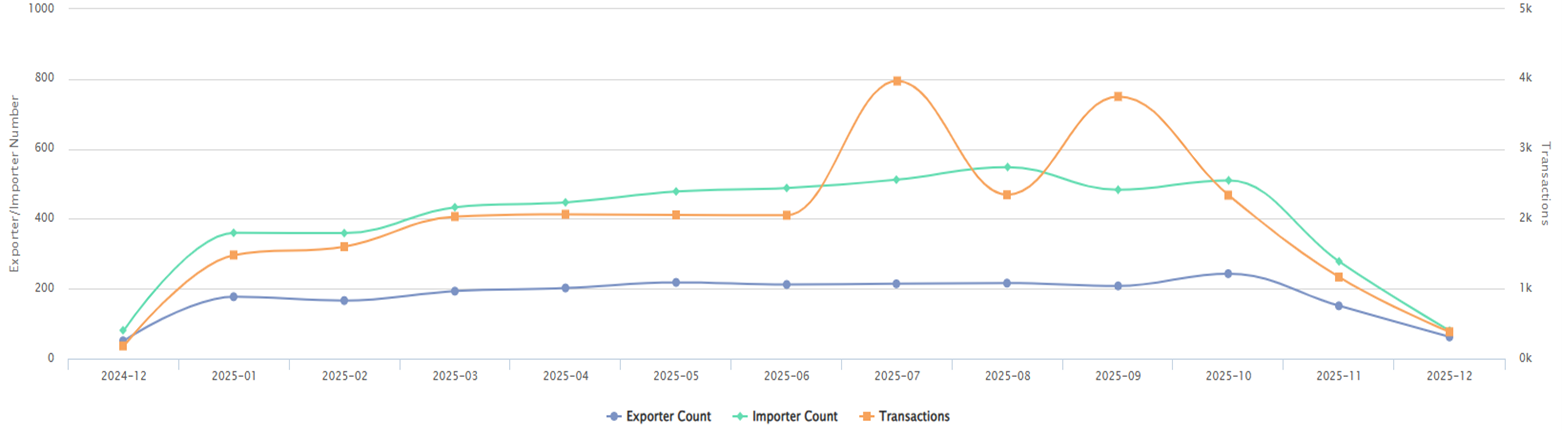Click the 2025-07 x-axis label
Screen dimensions: 1562x431
coord(897,376)
